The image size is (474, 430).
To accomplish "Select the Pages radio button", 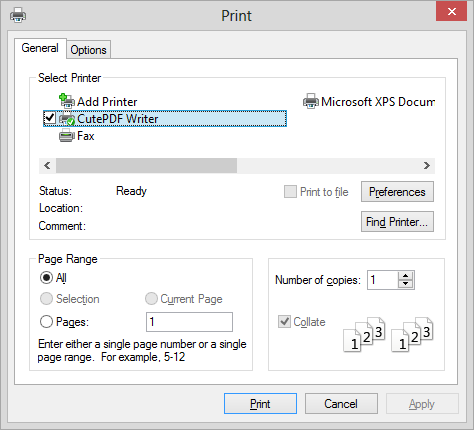I will point(46,322).
